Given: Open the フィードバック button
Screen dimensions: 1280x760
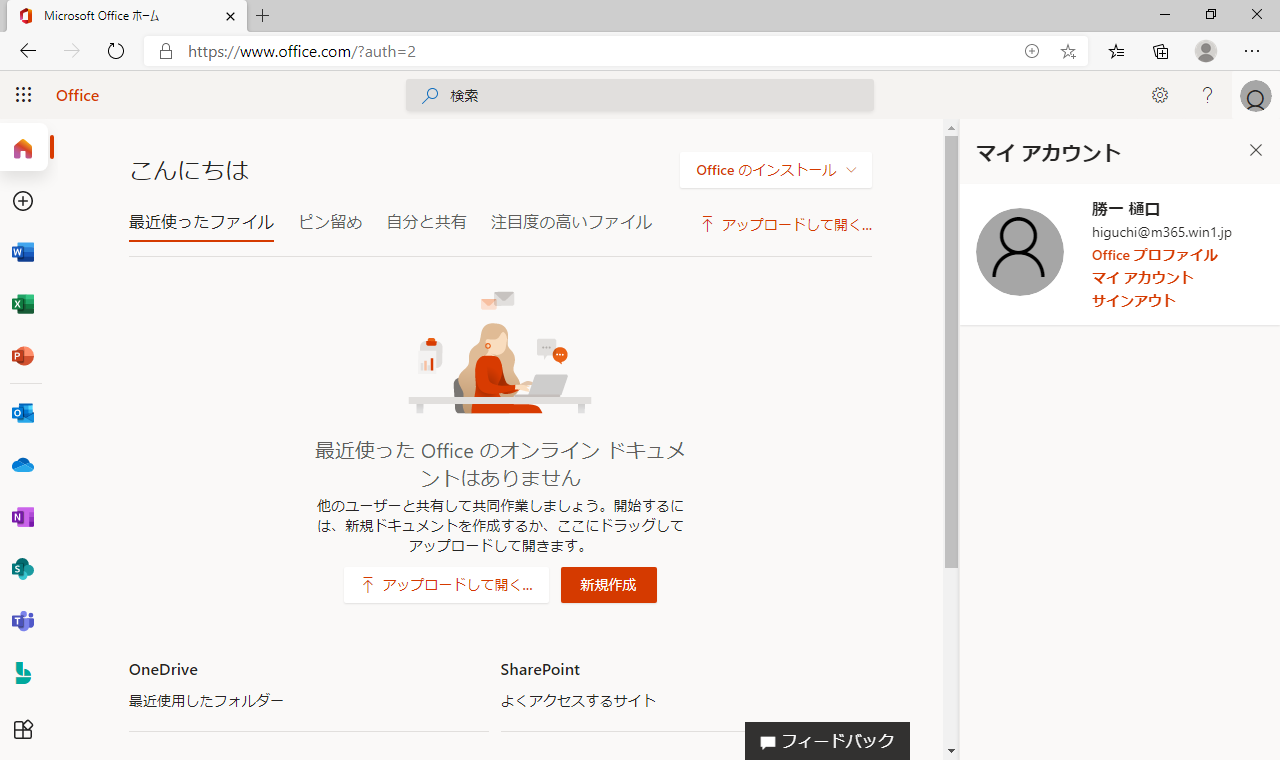Looking at the screenshot, I should click(827, 741).
